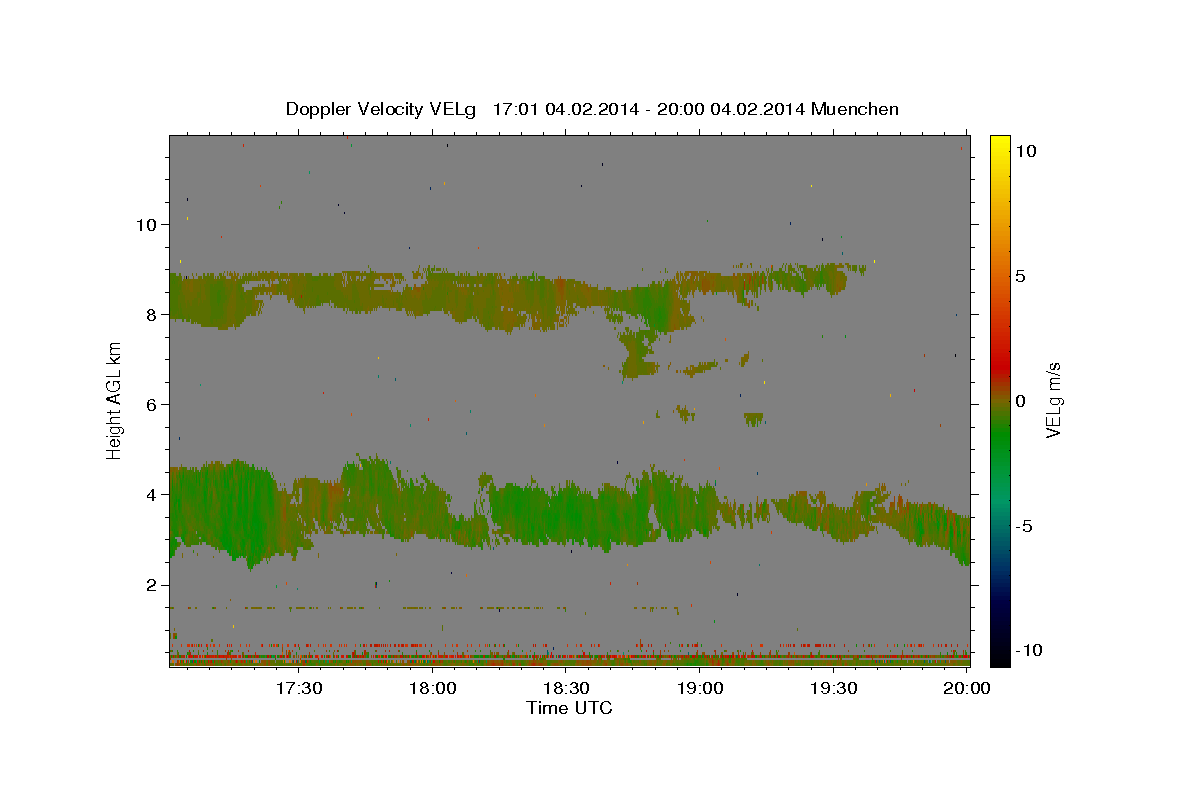Click the colorbar value label -10
The height and width of the screenshot is (800, 1200).
click(1029, 650)
